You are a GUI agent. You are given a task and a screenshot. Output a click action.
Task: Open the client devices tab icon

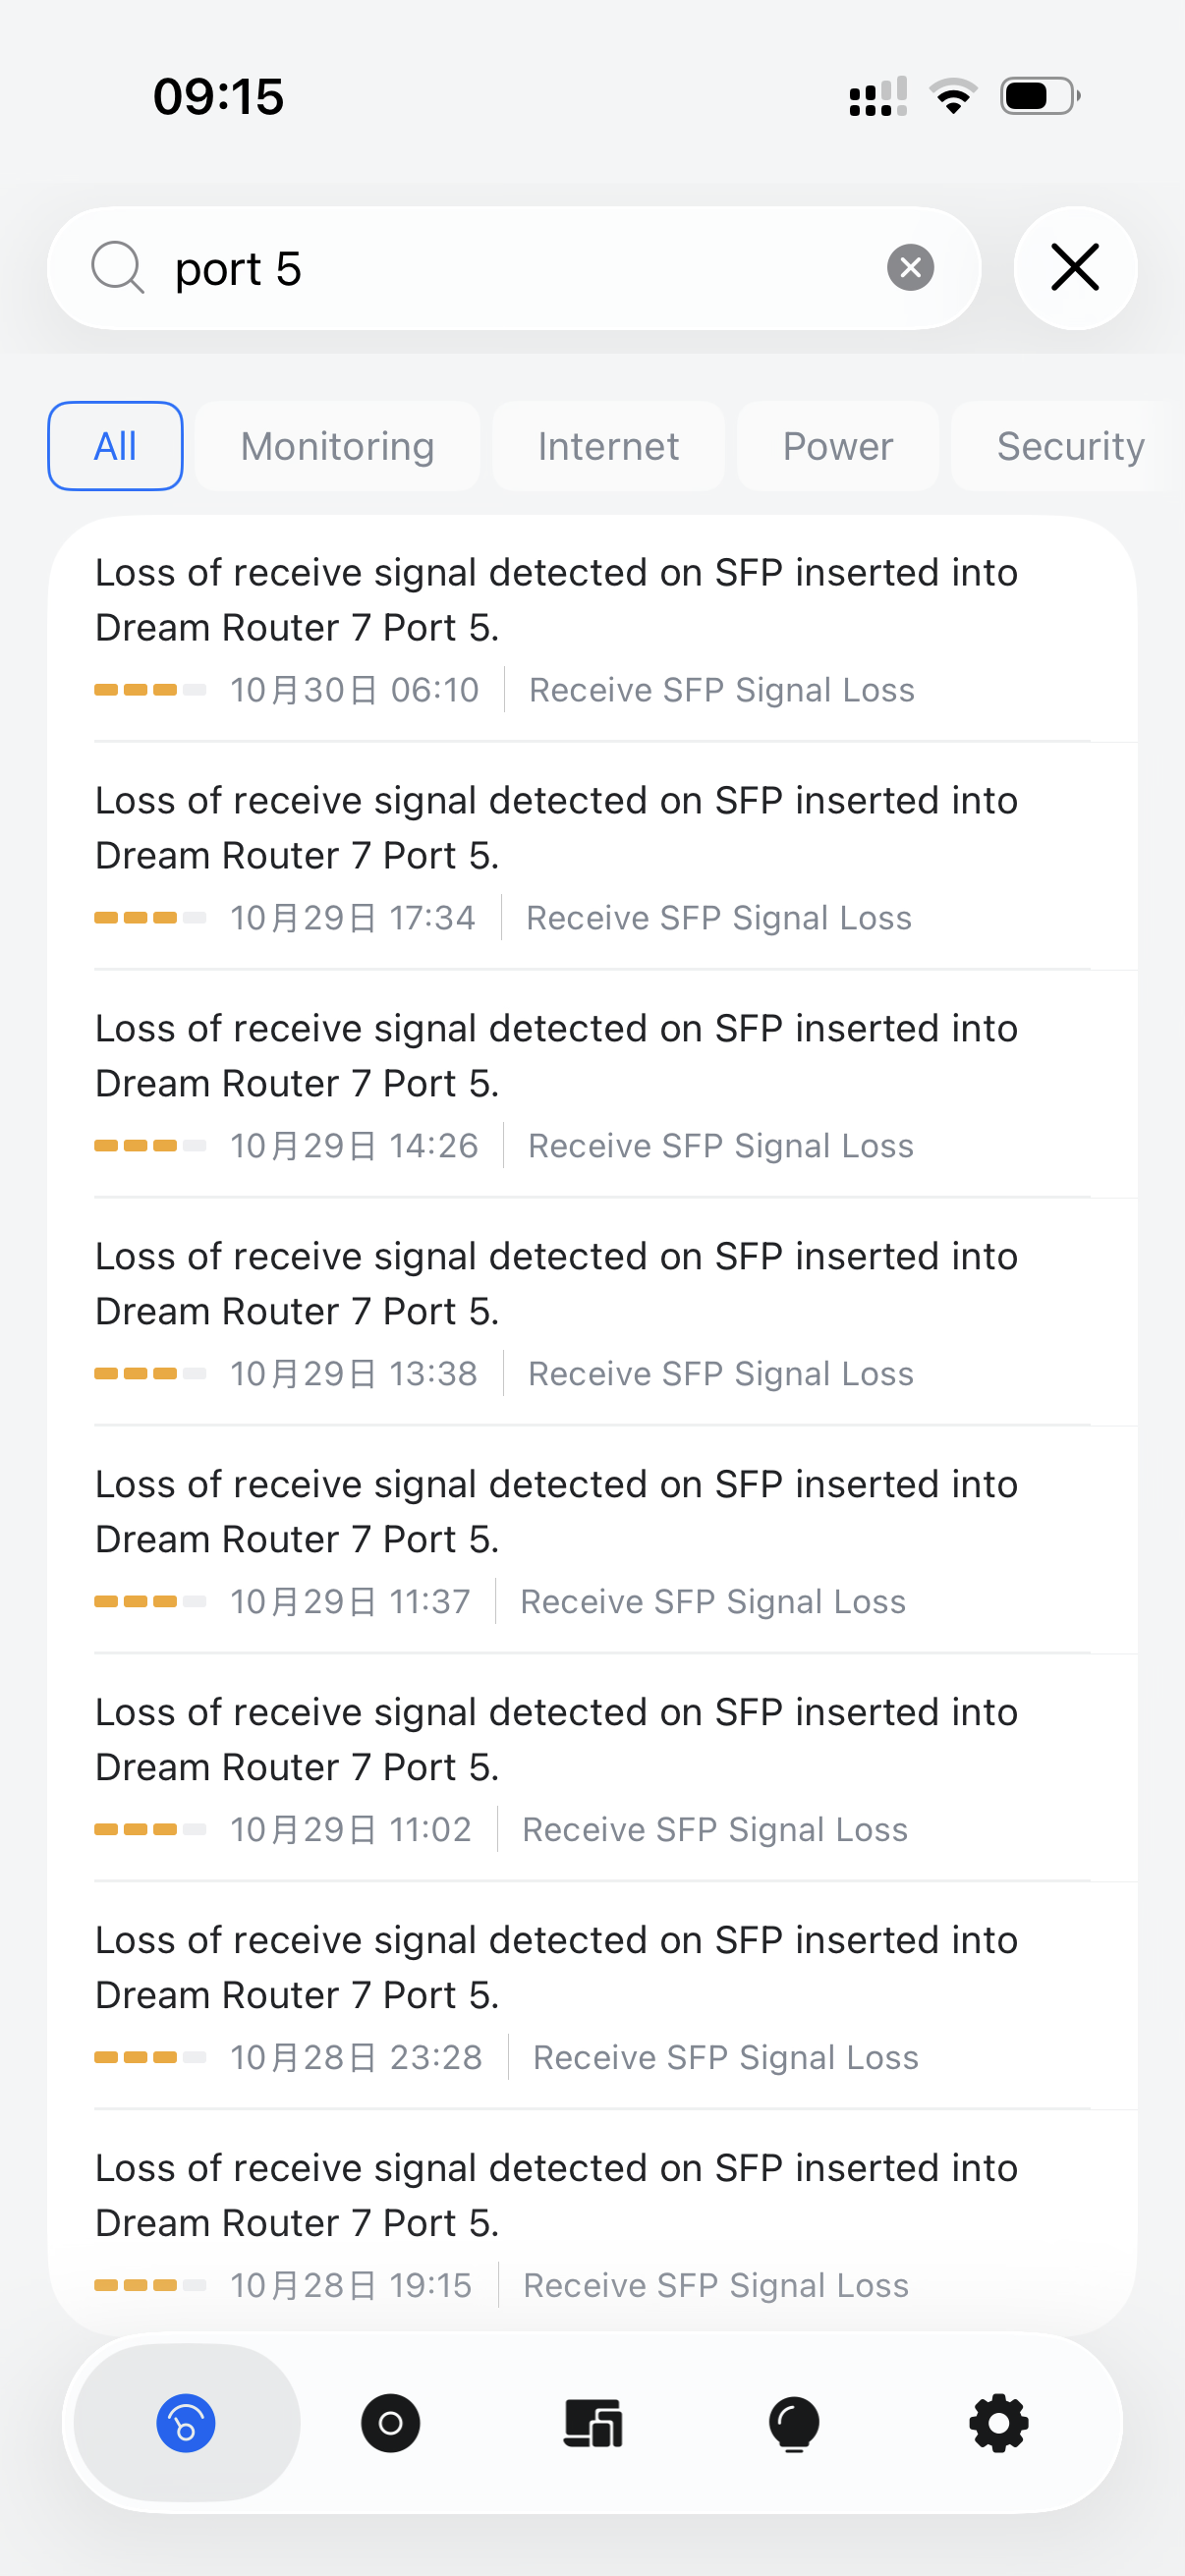tap(593, 2423)
